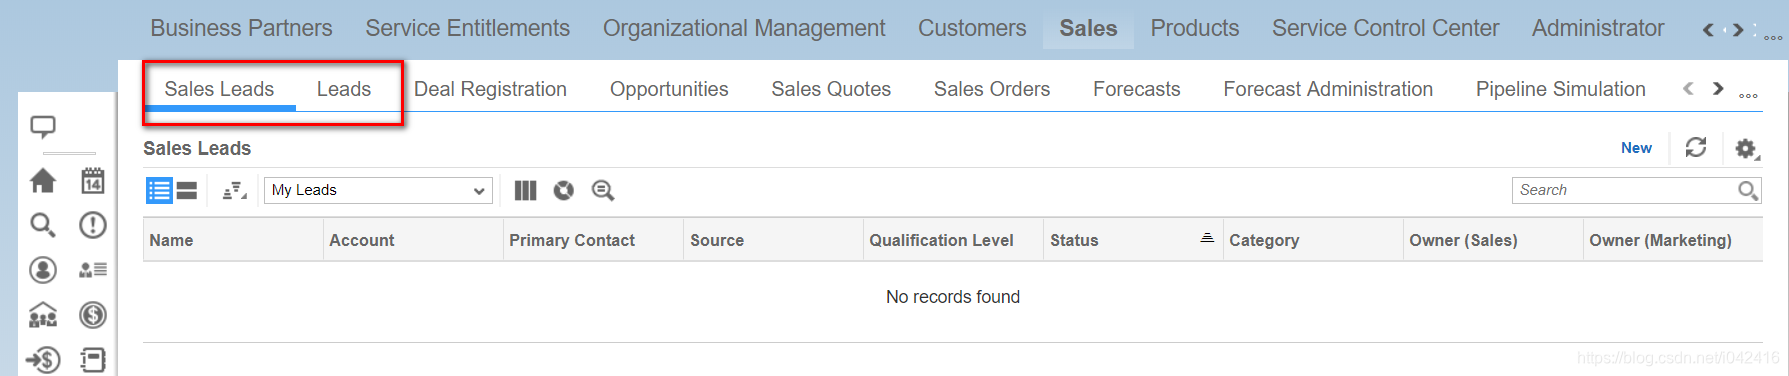1789x376 pixels.
Task: Switch to the compact row view icon
Action: 187,190
